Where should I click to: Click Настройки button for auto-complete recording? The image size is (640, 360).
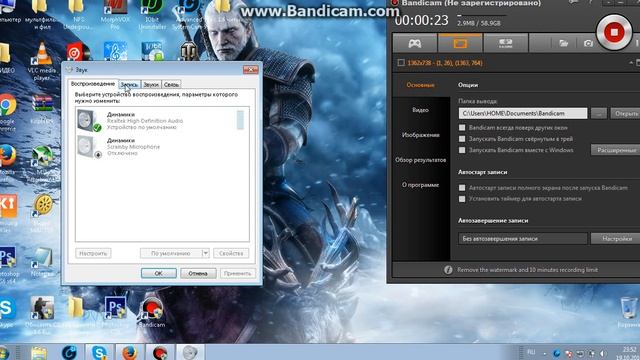[x=616, y=238]
